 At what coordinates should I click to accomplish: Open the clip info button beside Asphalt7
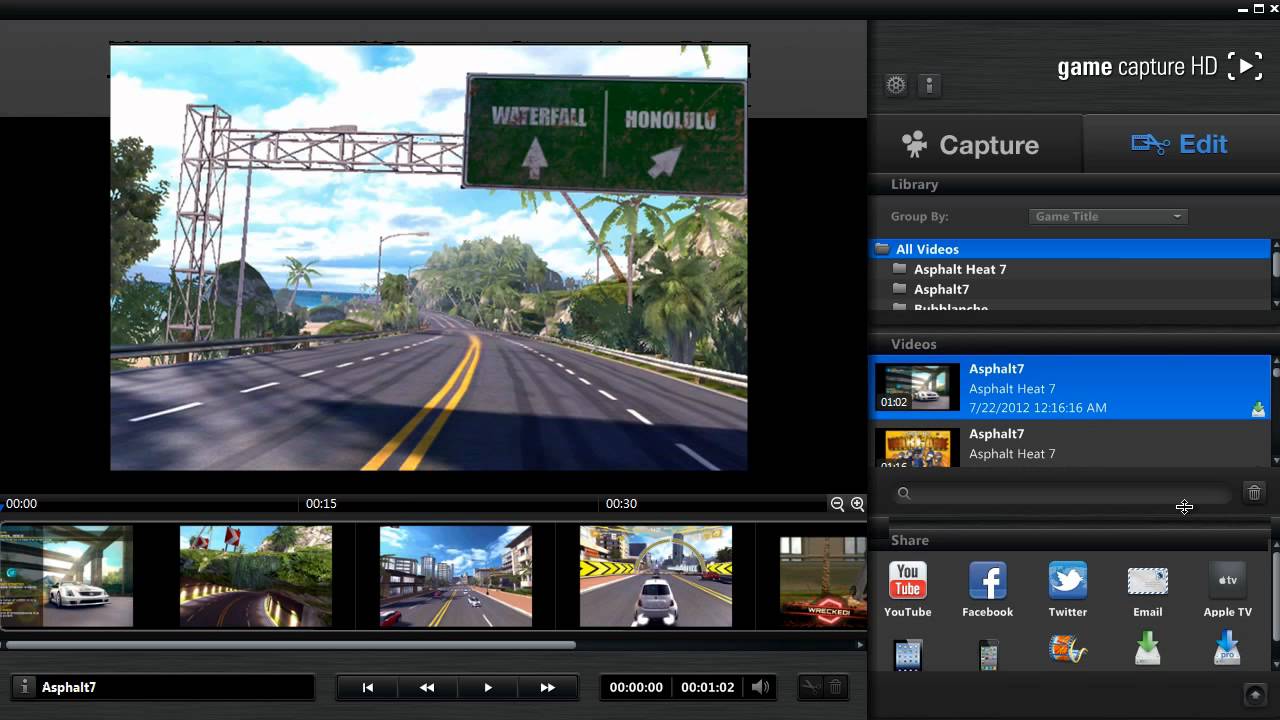tap(24, 687)
